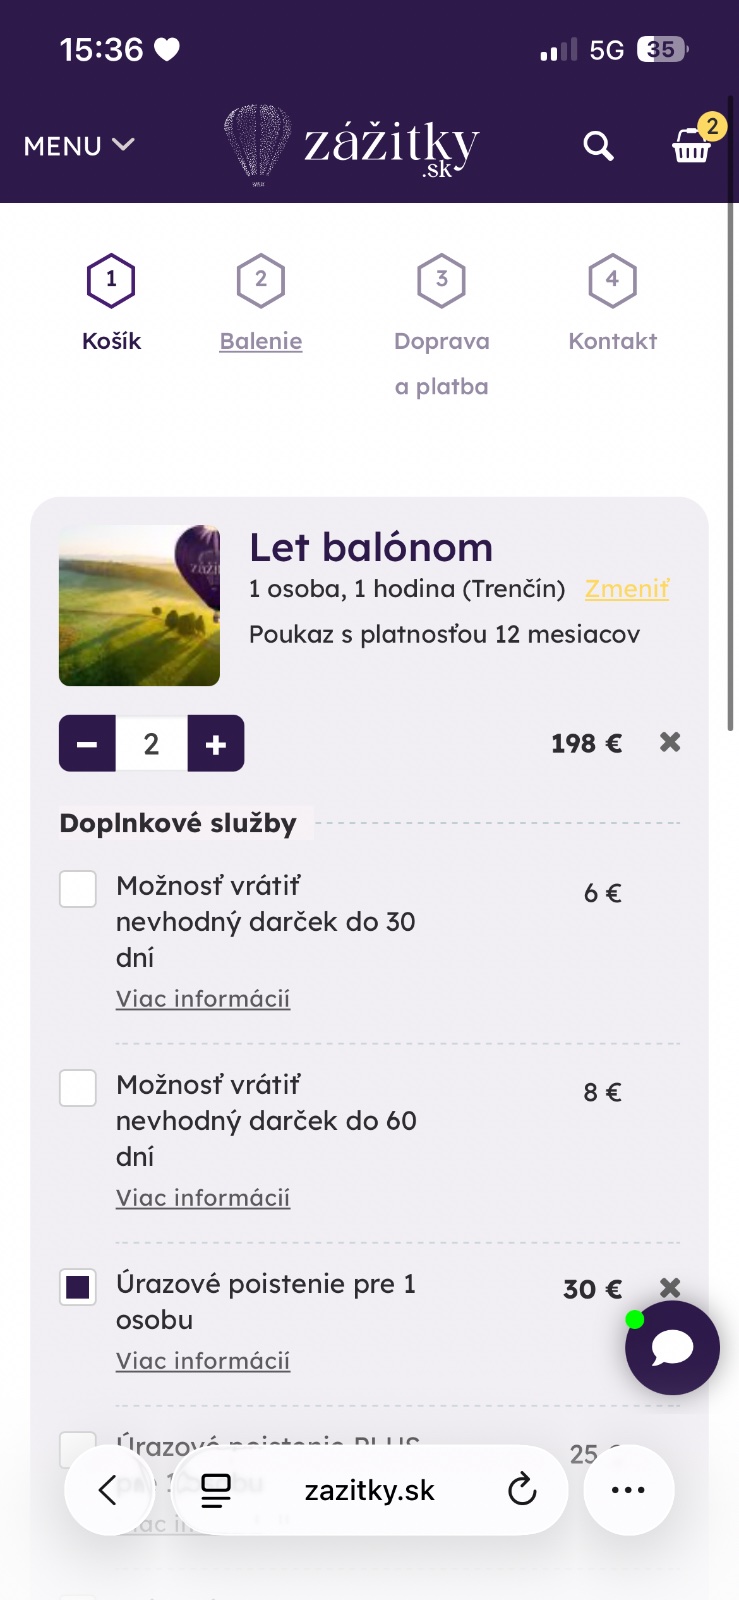
Task: Open the browser page tools icon
Action: 216,1490
